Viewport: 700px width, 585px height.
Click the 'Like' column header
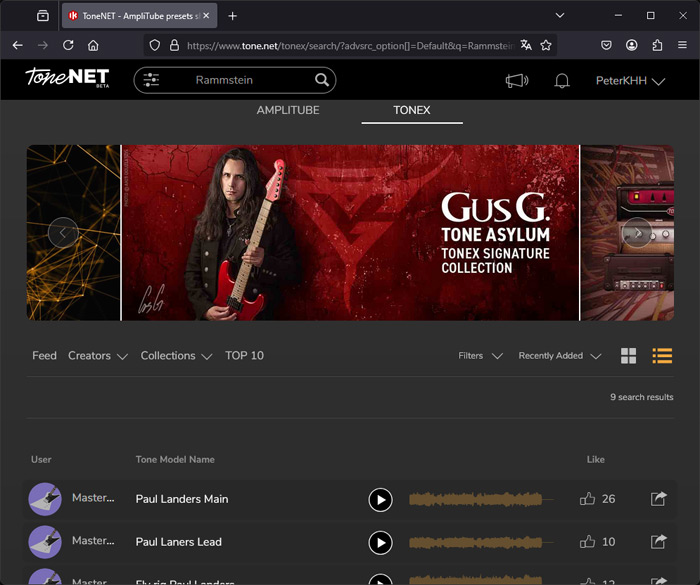pos(596,460)
